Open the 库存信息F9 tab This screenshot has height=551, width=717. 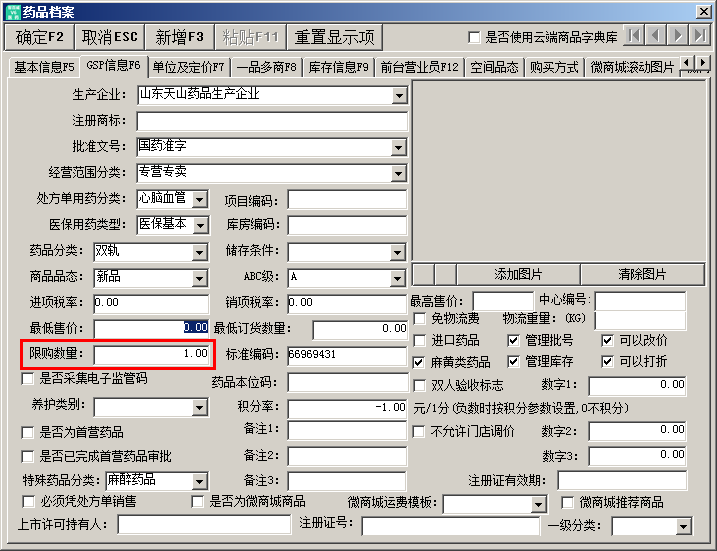point(339,67)
